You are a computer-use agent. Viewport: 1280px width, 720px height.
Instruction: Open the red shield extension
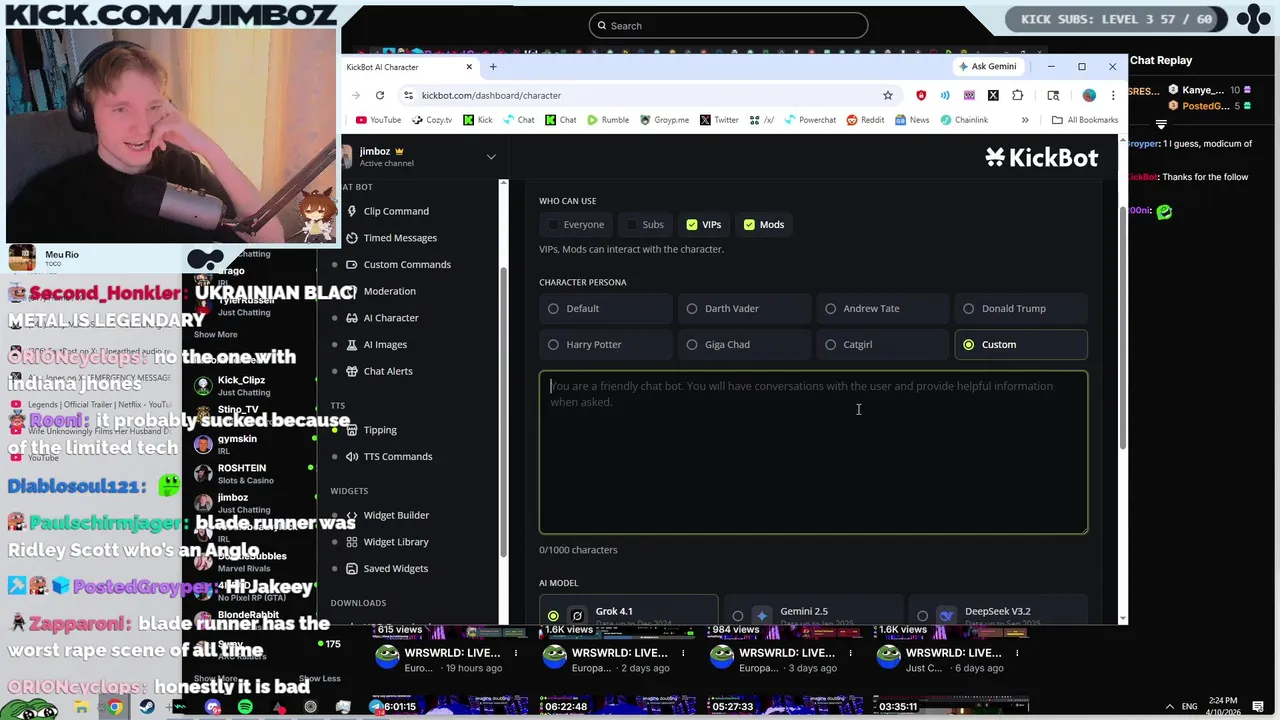coord(921,95)
